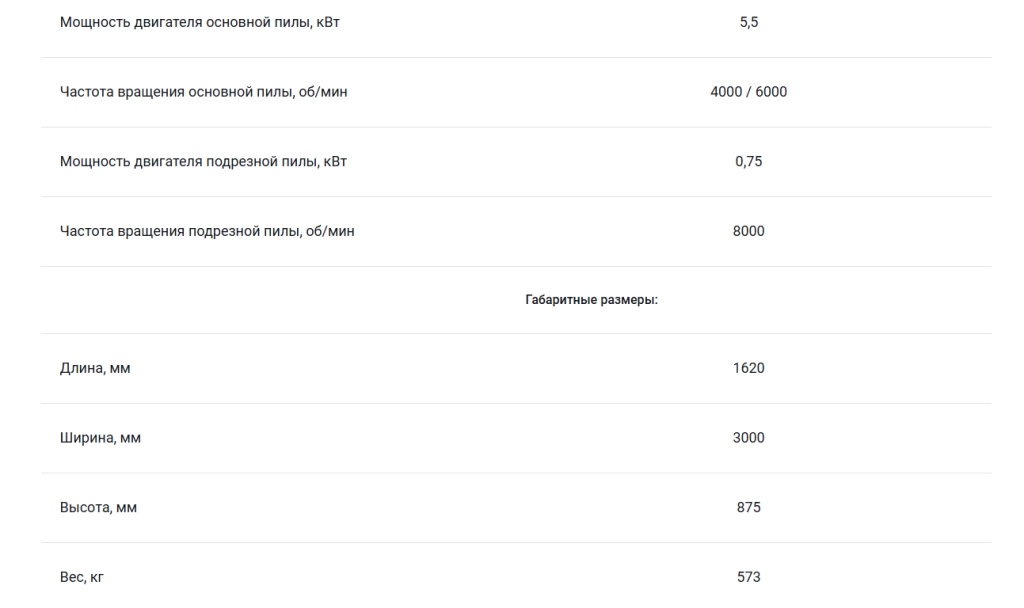Select the scoring saw rotation speed label
The width and height of the screenshot is (1024, 608).
[207, 231]
